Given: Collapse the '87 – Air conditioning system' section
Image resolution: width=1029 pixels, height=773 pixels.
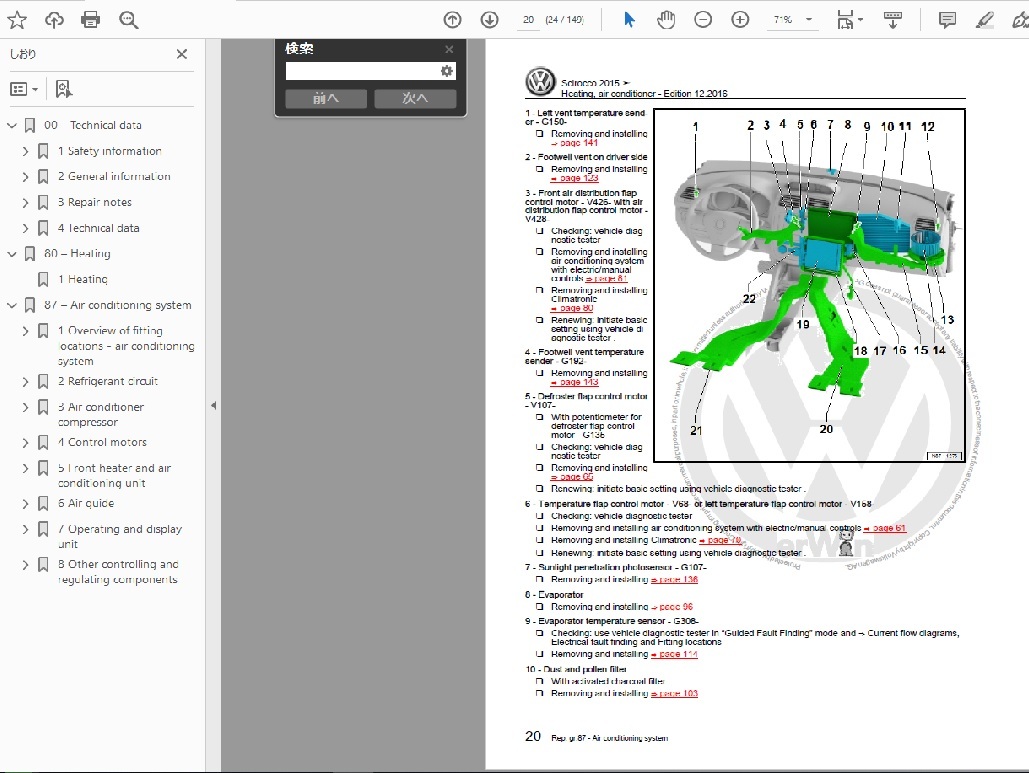Looking at the screenshot, I should 12,306.
